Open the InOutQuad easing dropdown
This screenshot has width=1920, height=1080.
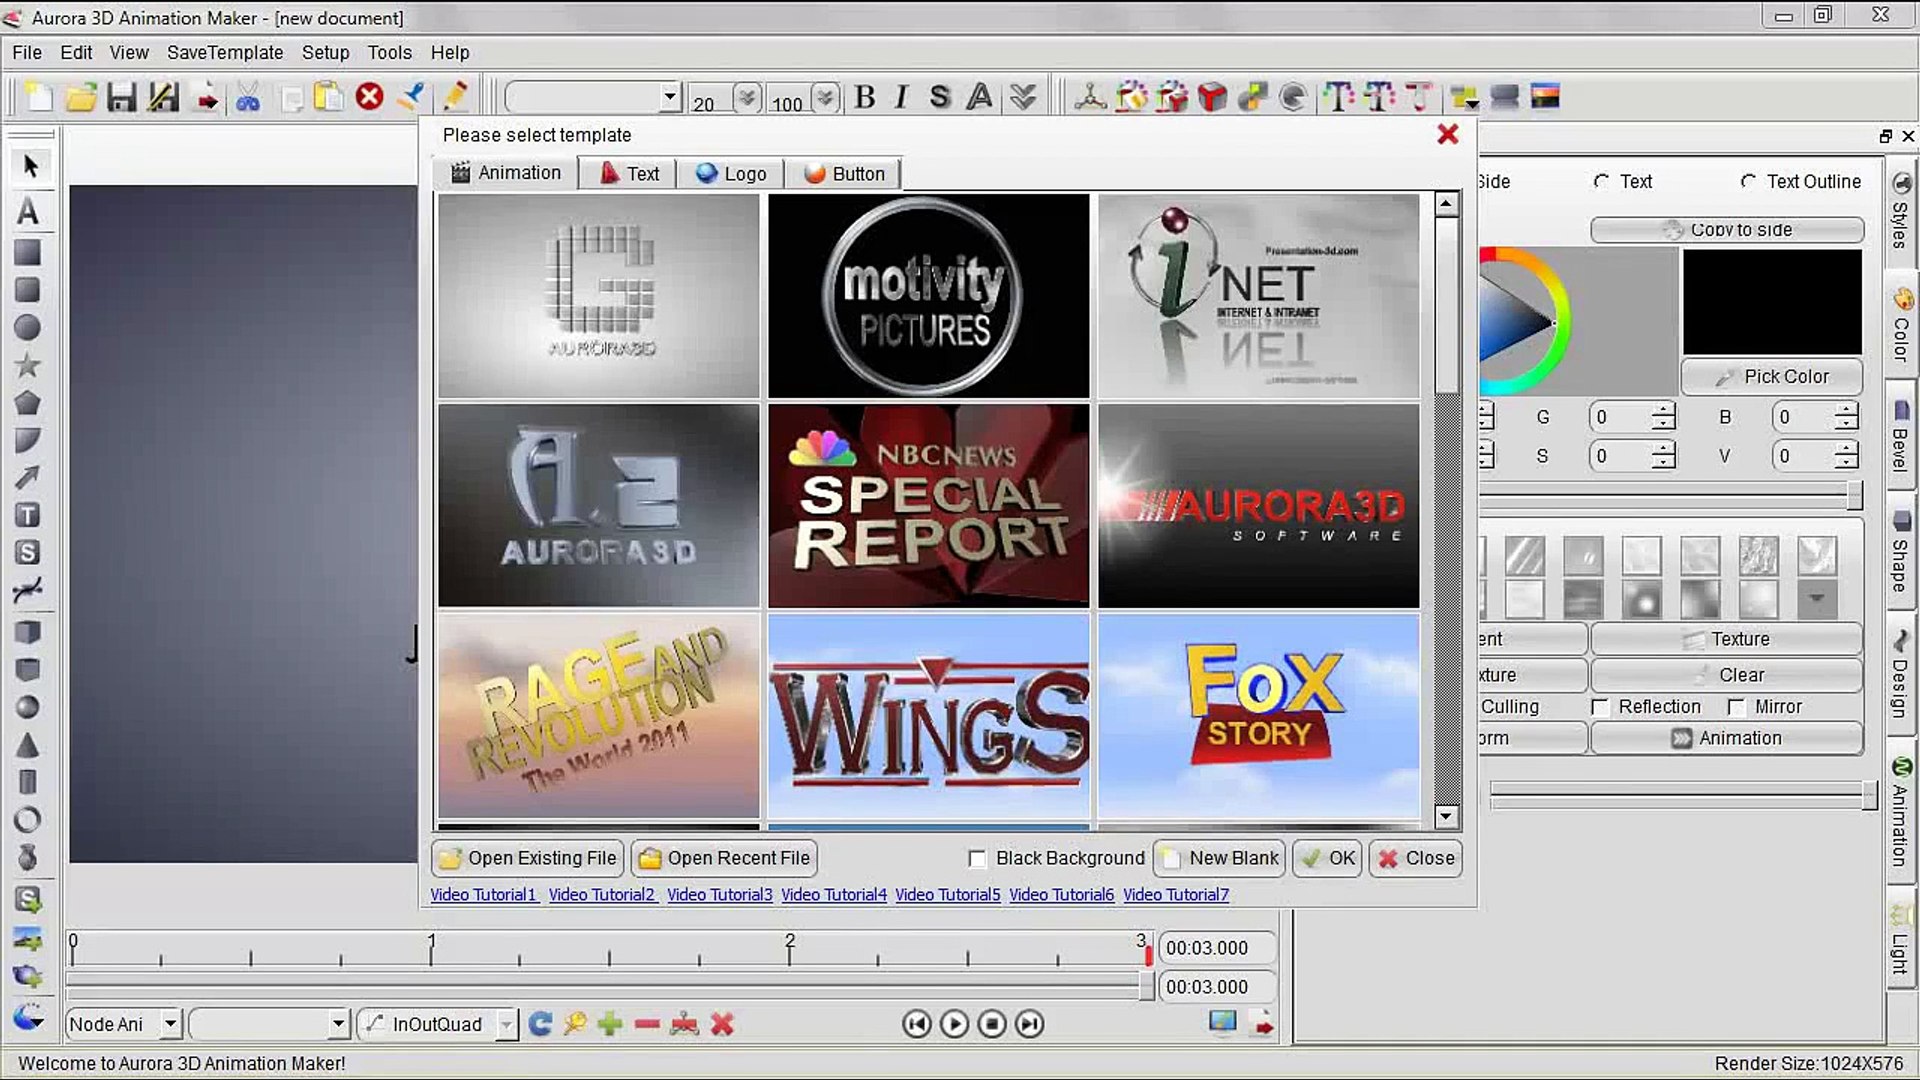[506, 1024]
